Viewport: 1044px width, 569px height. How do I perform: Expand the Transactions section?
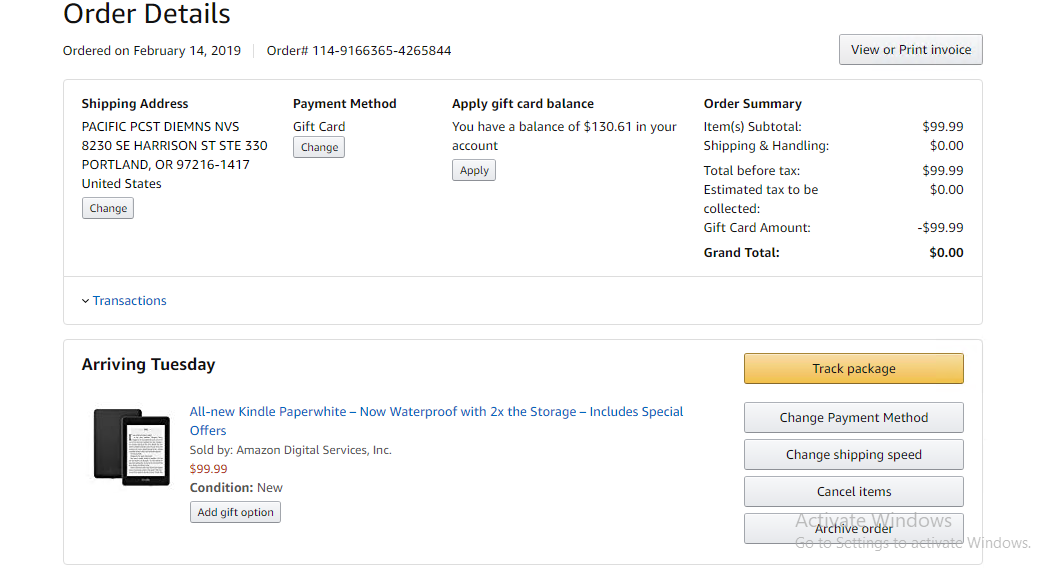click(x=129, y=301)
